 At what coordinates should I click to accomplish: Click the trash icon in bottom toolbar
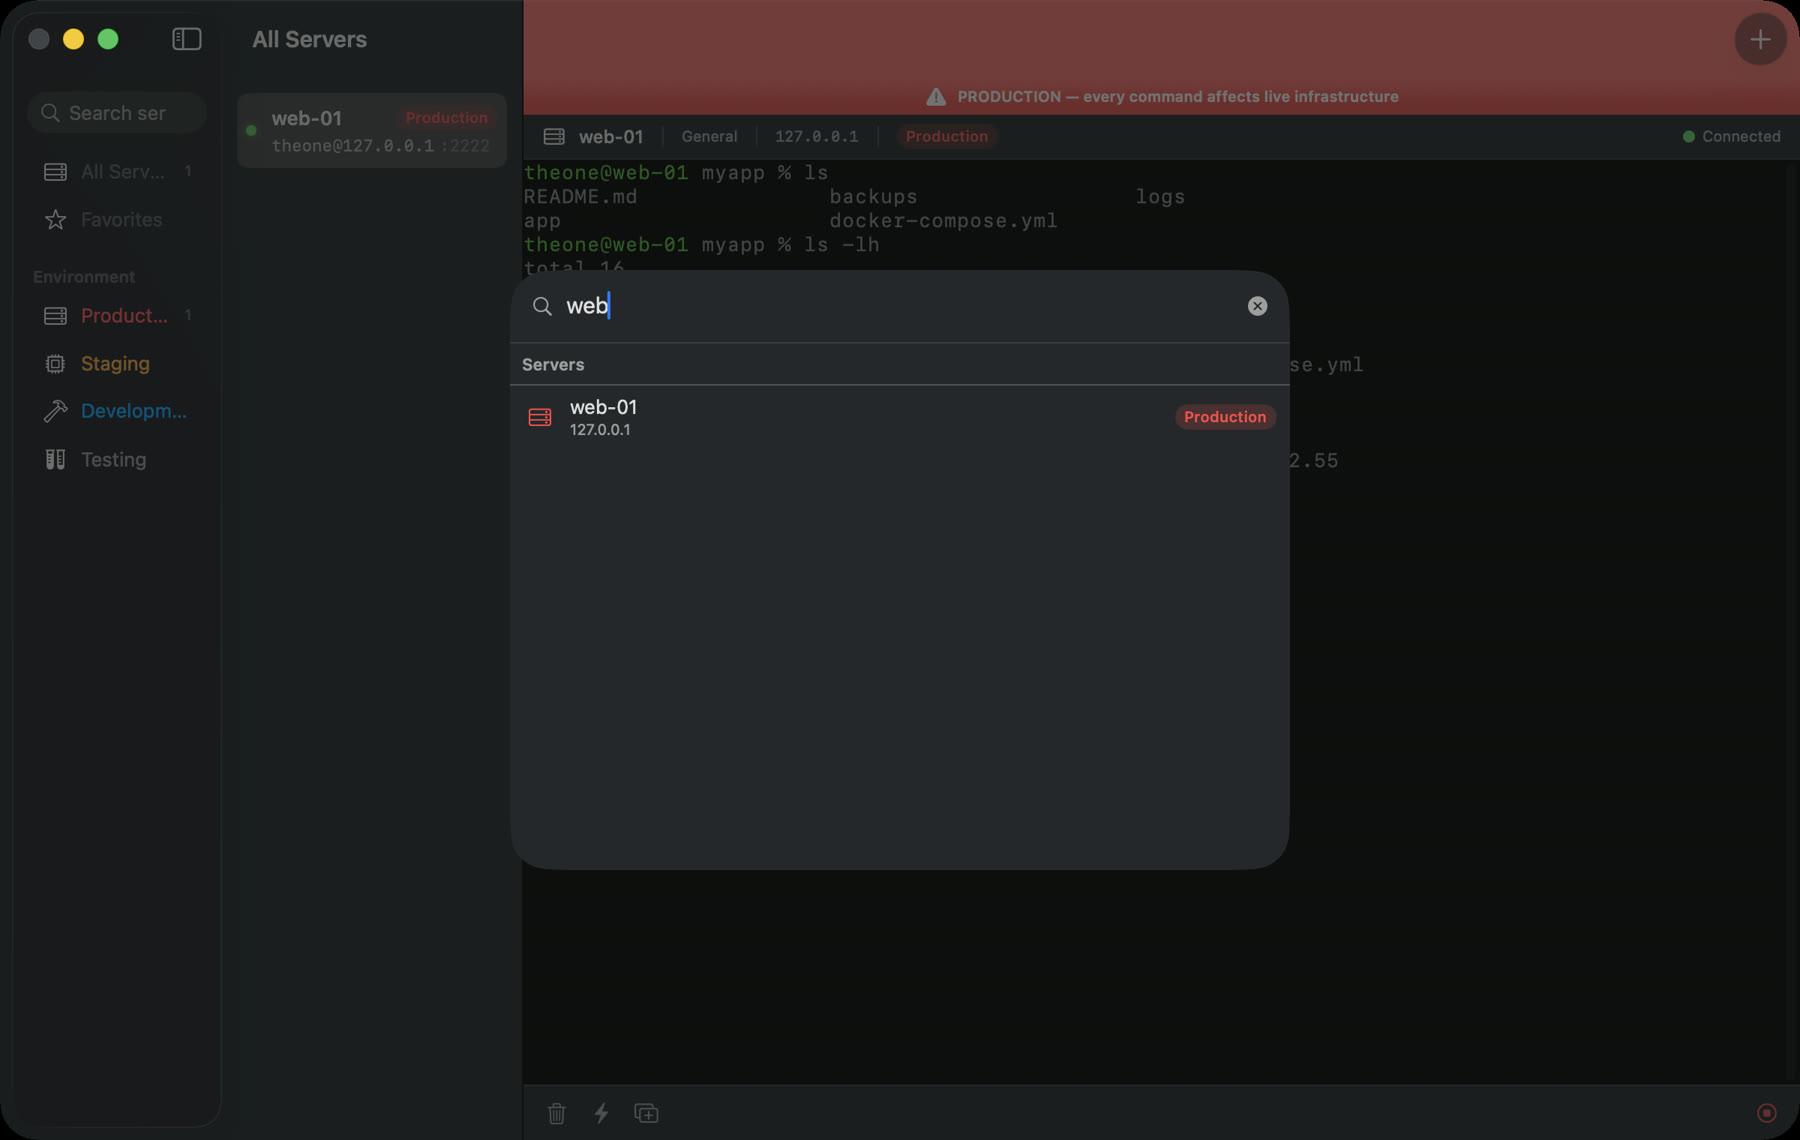[x=557, y=1113]
